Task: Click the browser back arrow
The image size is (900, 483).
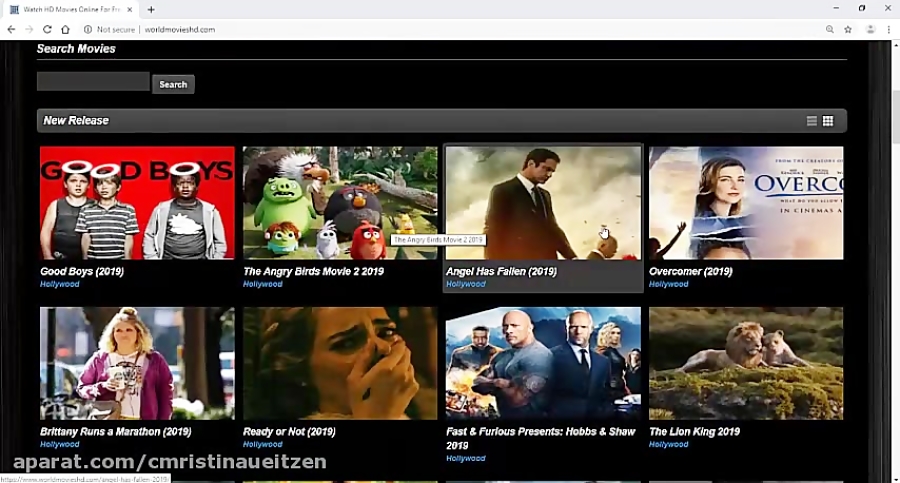Action: [x=11, y=30]
